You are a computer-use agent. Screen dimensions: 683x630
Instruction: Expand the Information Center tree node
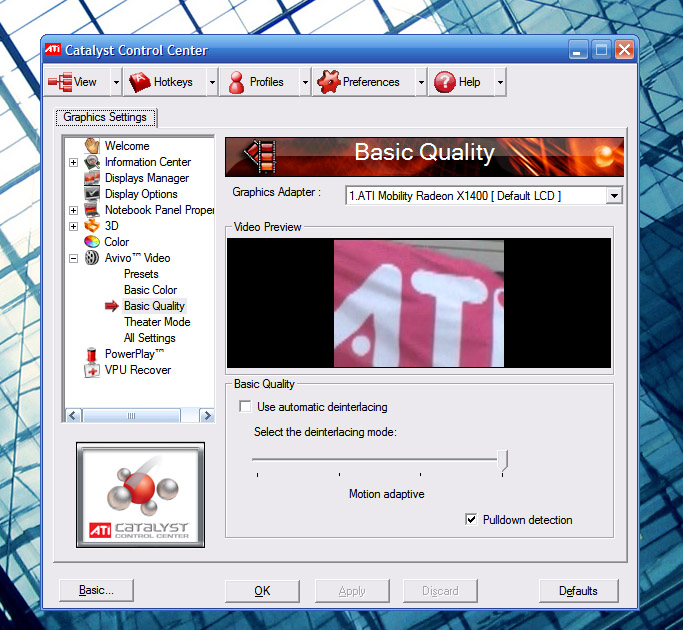74,162
